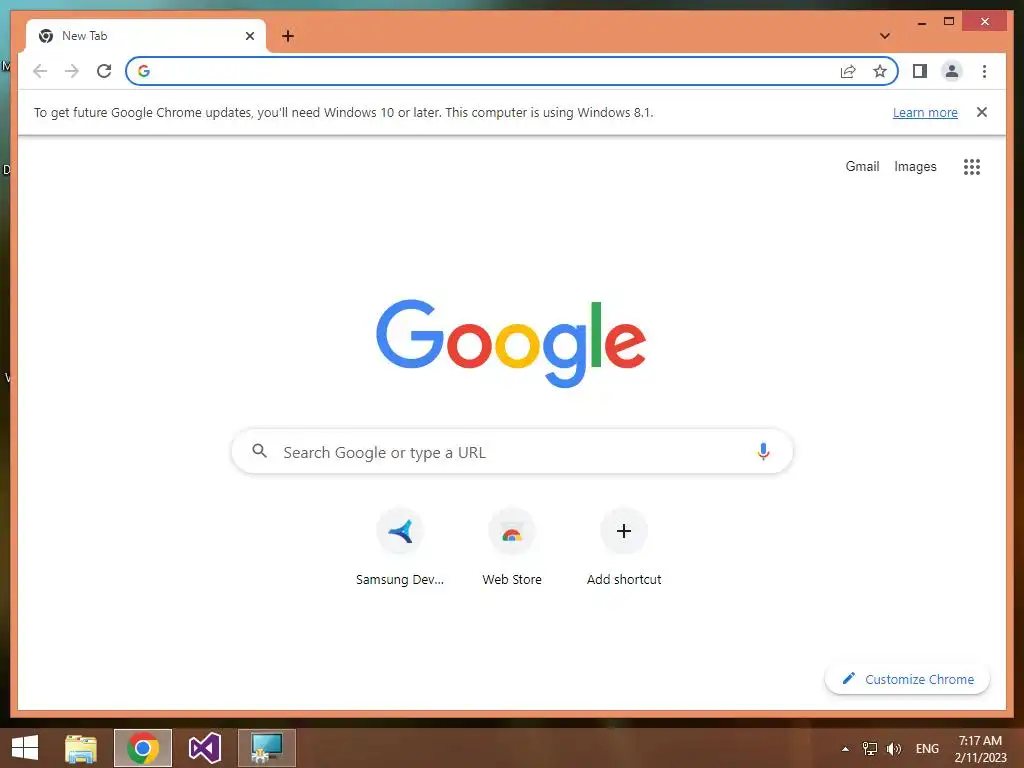The width and height of the screenshot is (1024, 768).
Task: Click the ENG language indicator
Action: 927,749
